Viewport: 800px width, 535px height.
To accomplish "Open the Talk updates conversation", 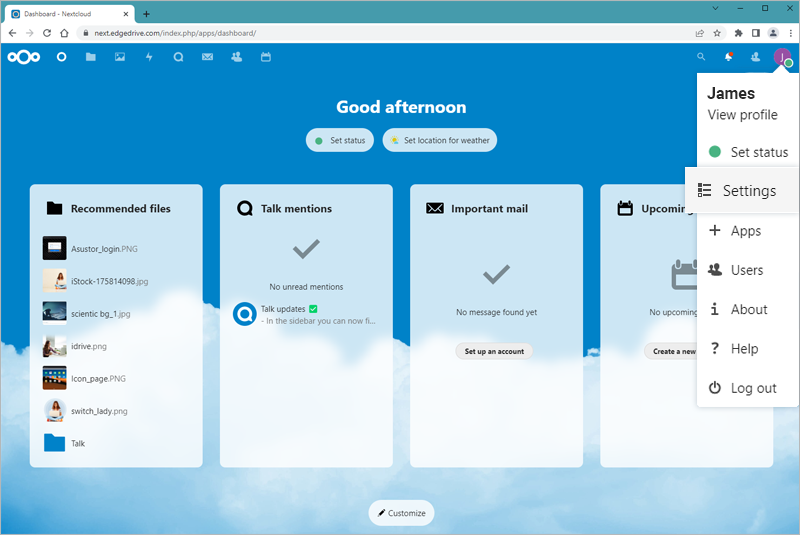I will tap(306, 315).
